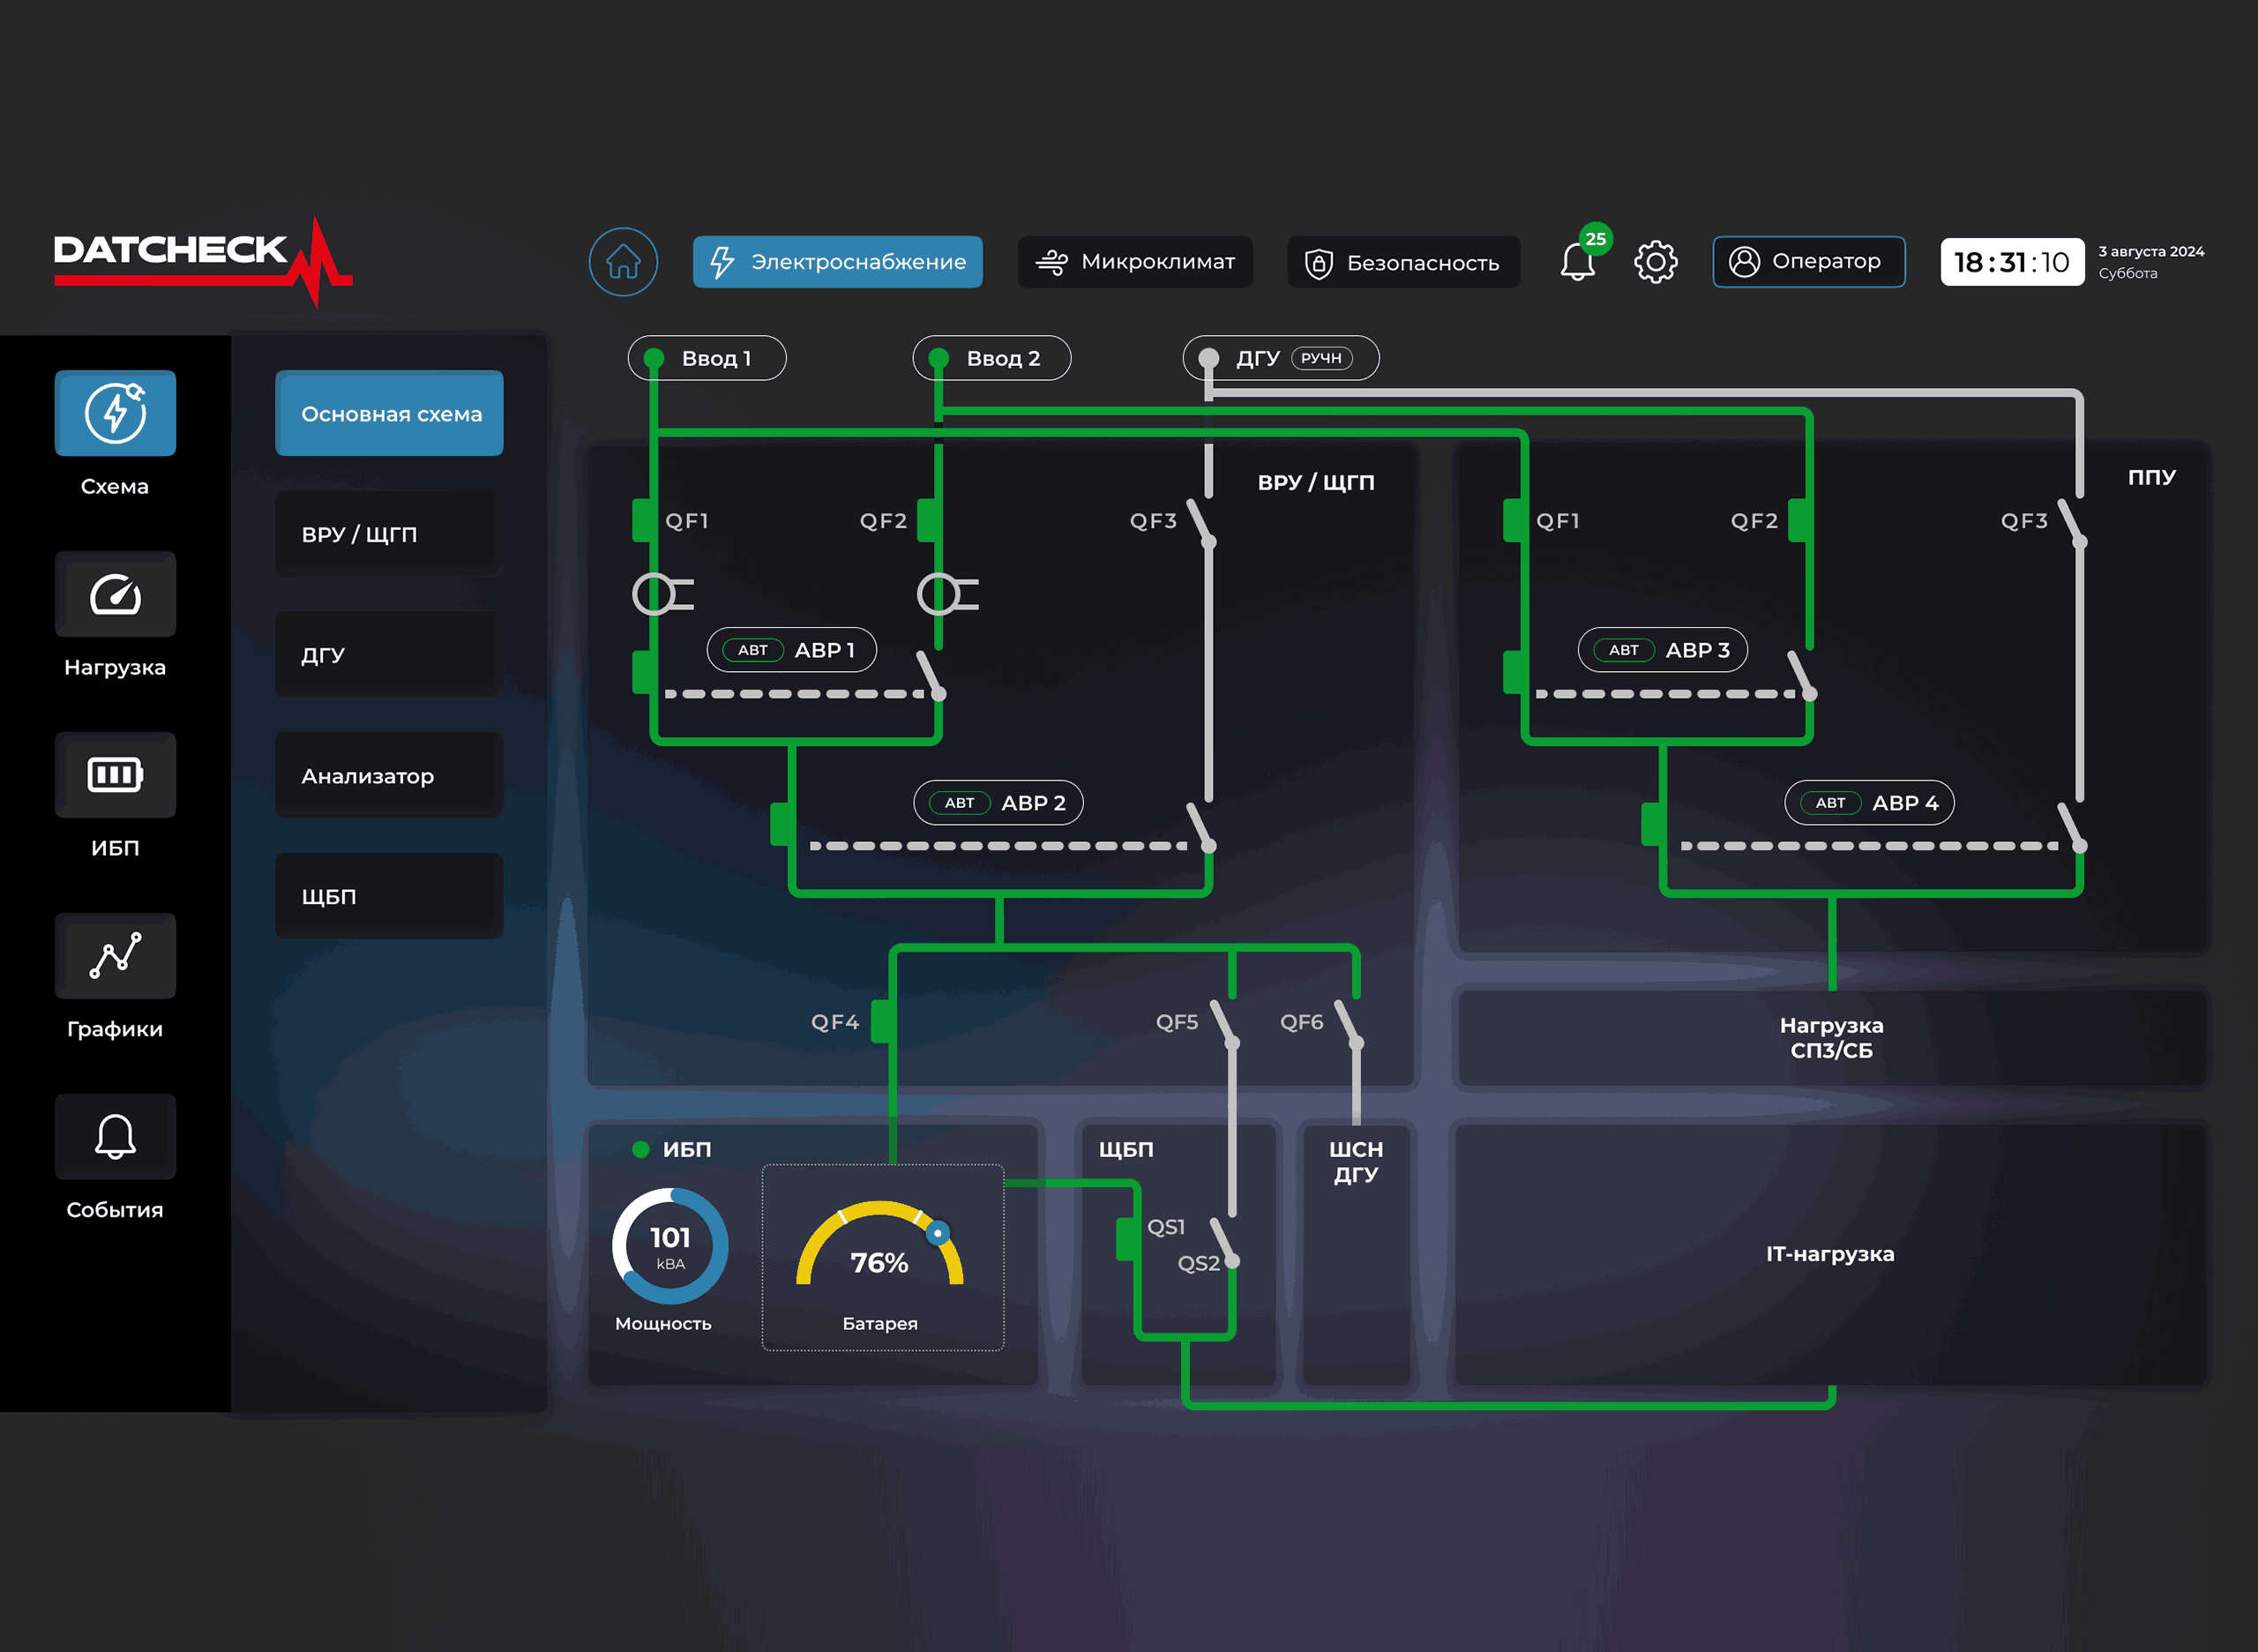Click the Анализатор submenu button

click(389, 776)
